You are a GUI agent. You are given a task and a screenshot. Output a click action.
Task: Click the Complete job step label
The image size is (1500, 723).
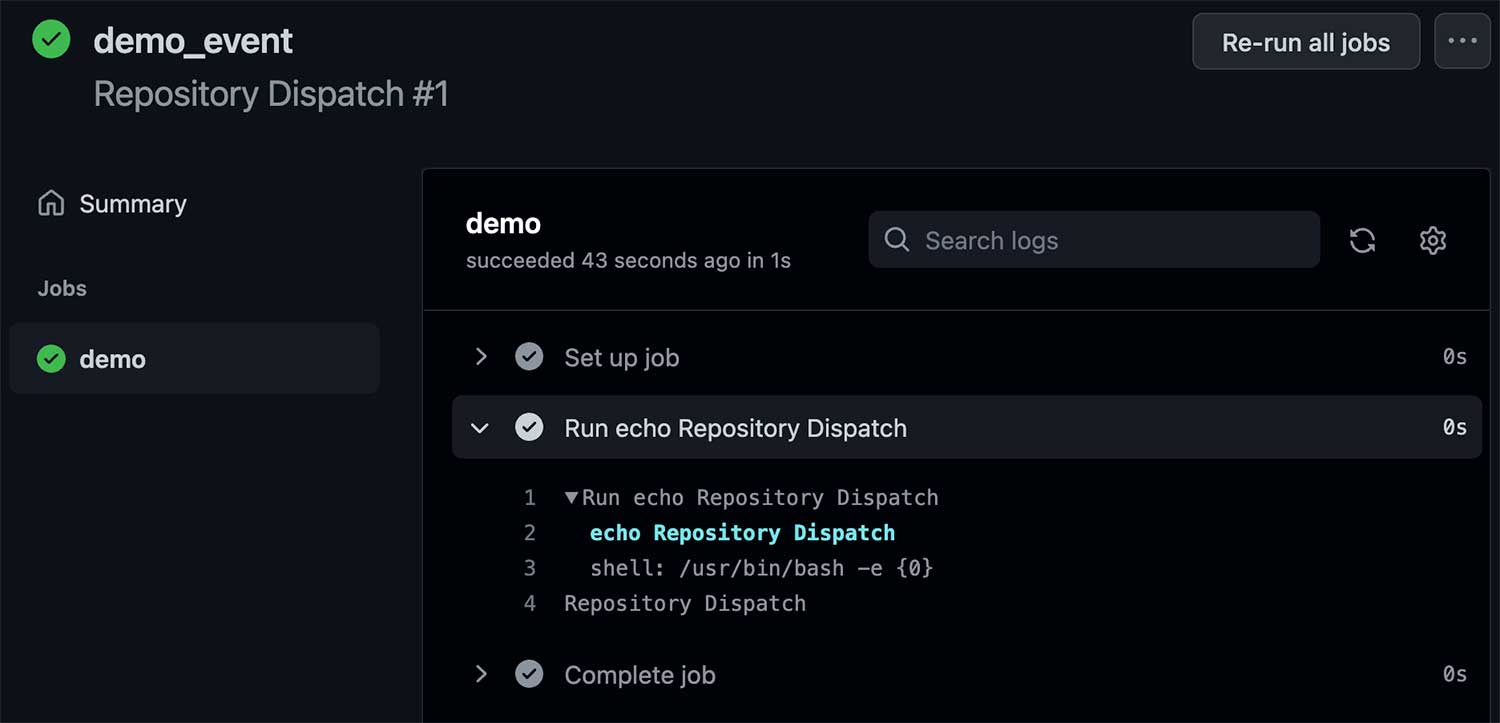pyautogui.click(x=640, y=675)
